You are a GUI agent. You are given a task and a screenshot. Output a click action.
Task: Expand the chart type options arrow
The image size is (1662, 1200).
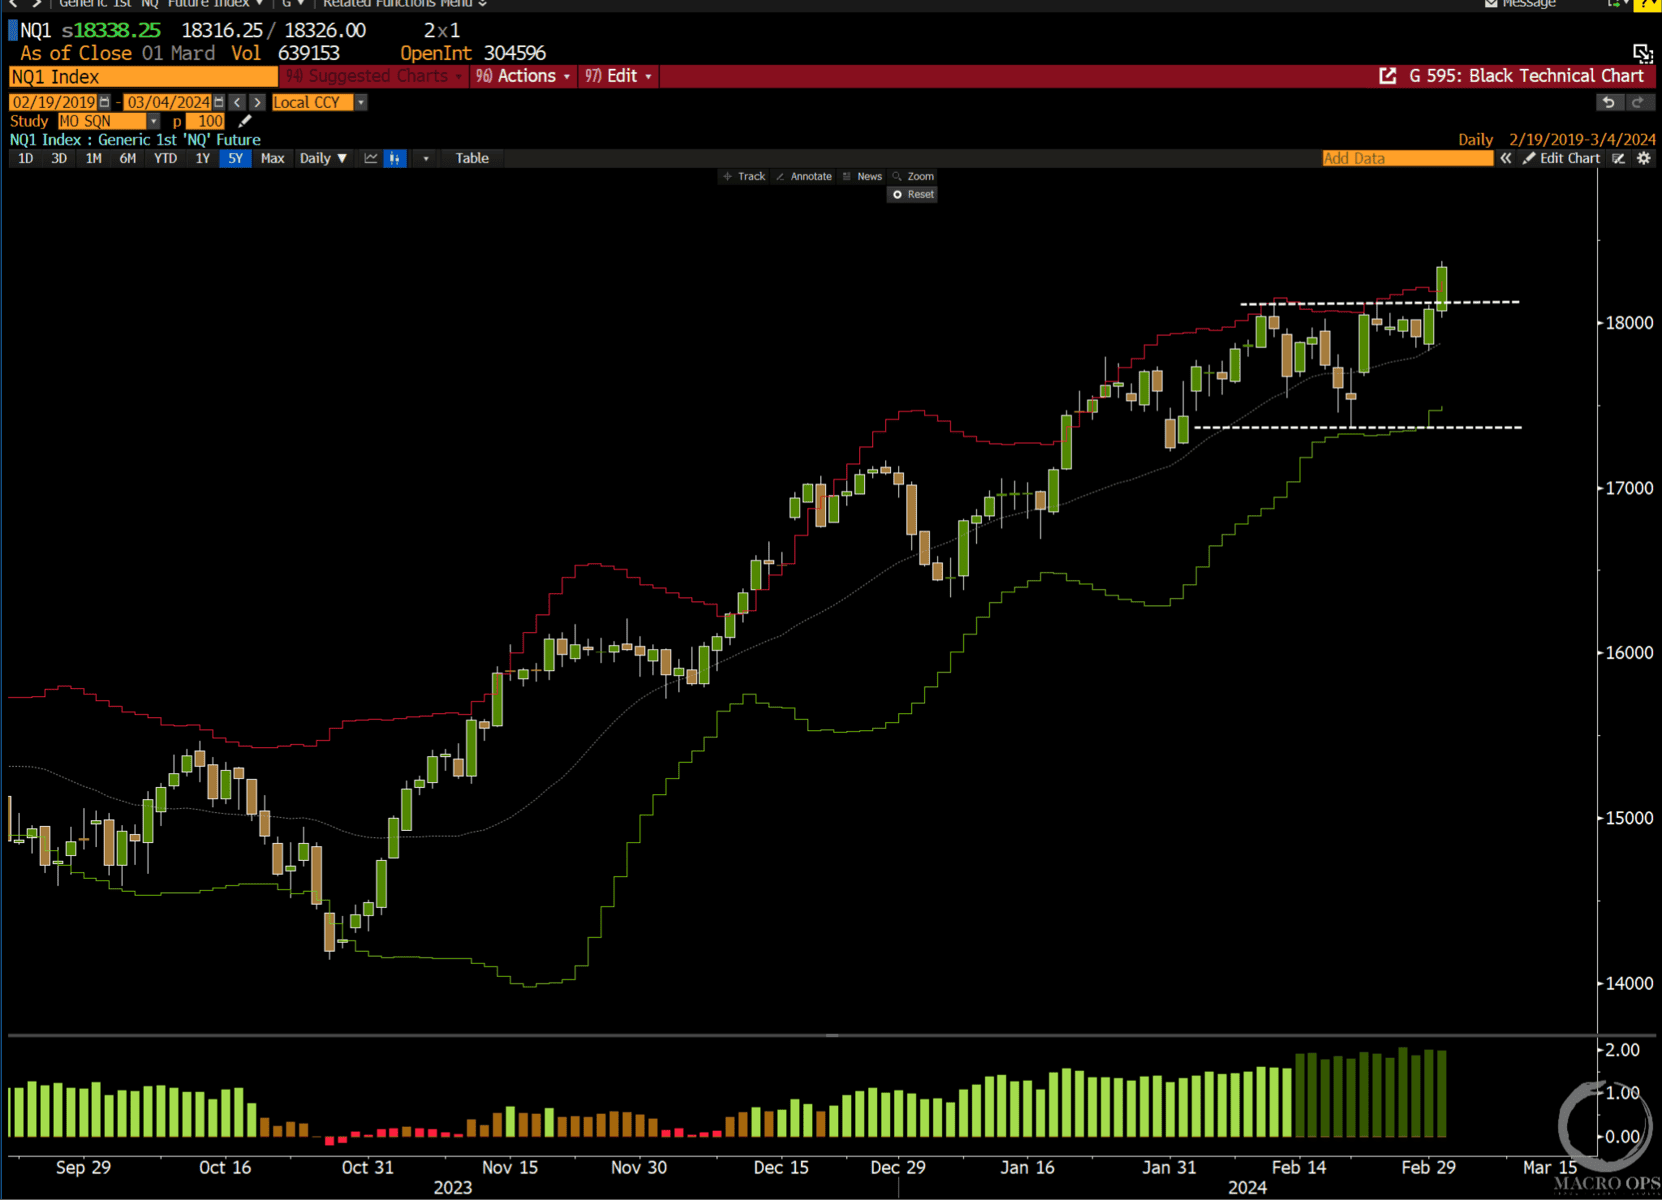[x=426, y=158]
